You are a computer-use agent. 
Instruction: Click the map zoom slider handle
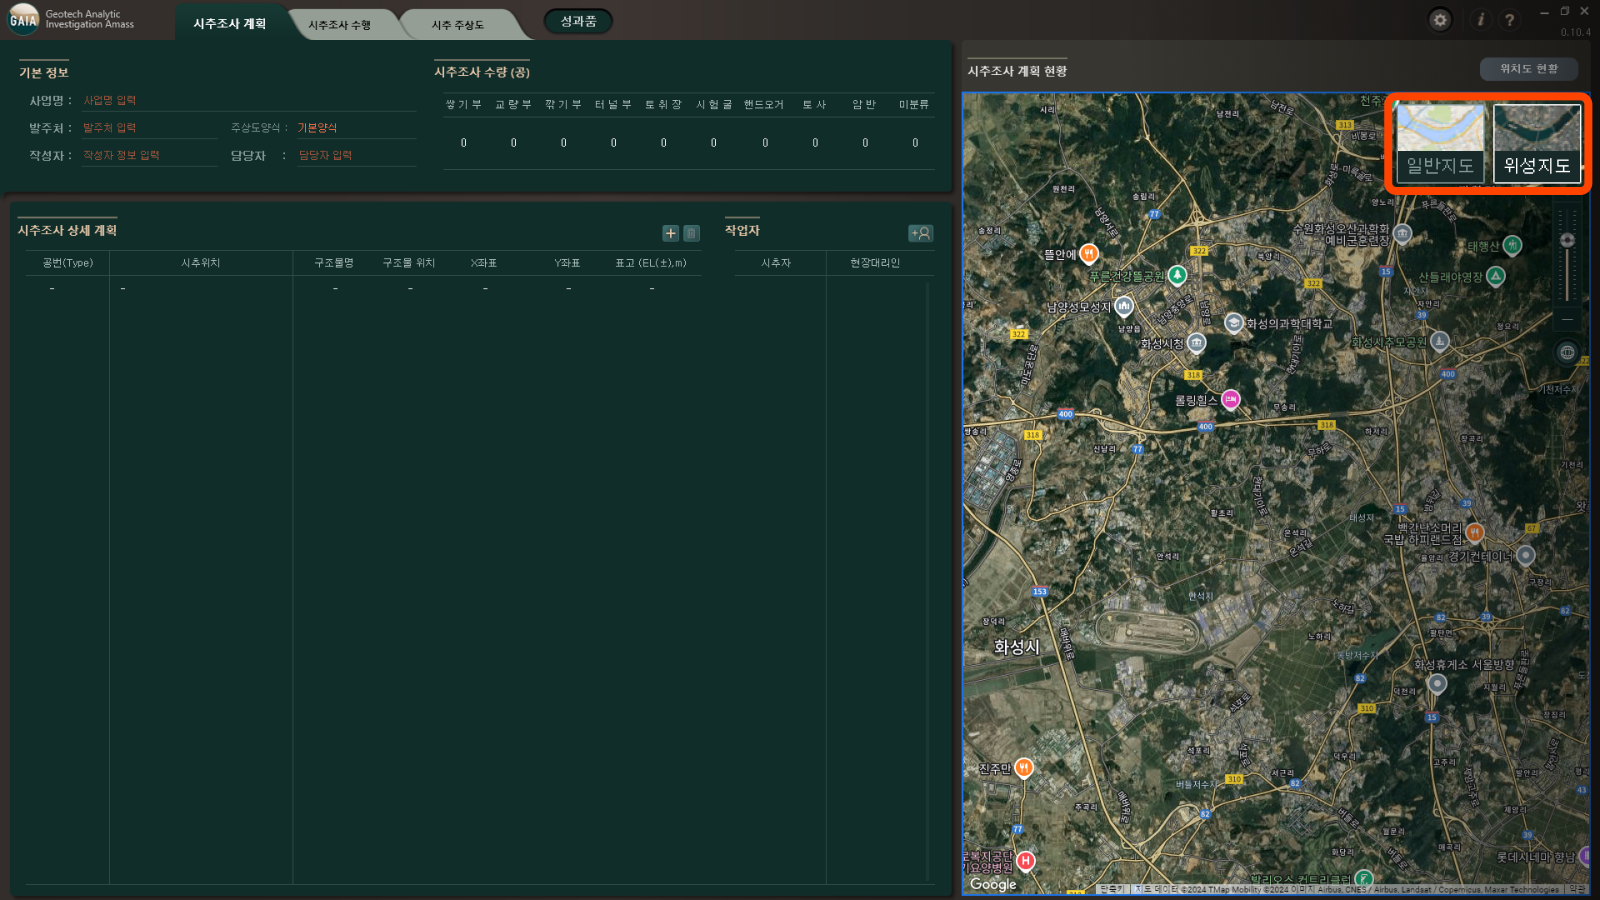pos(1567,240)
